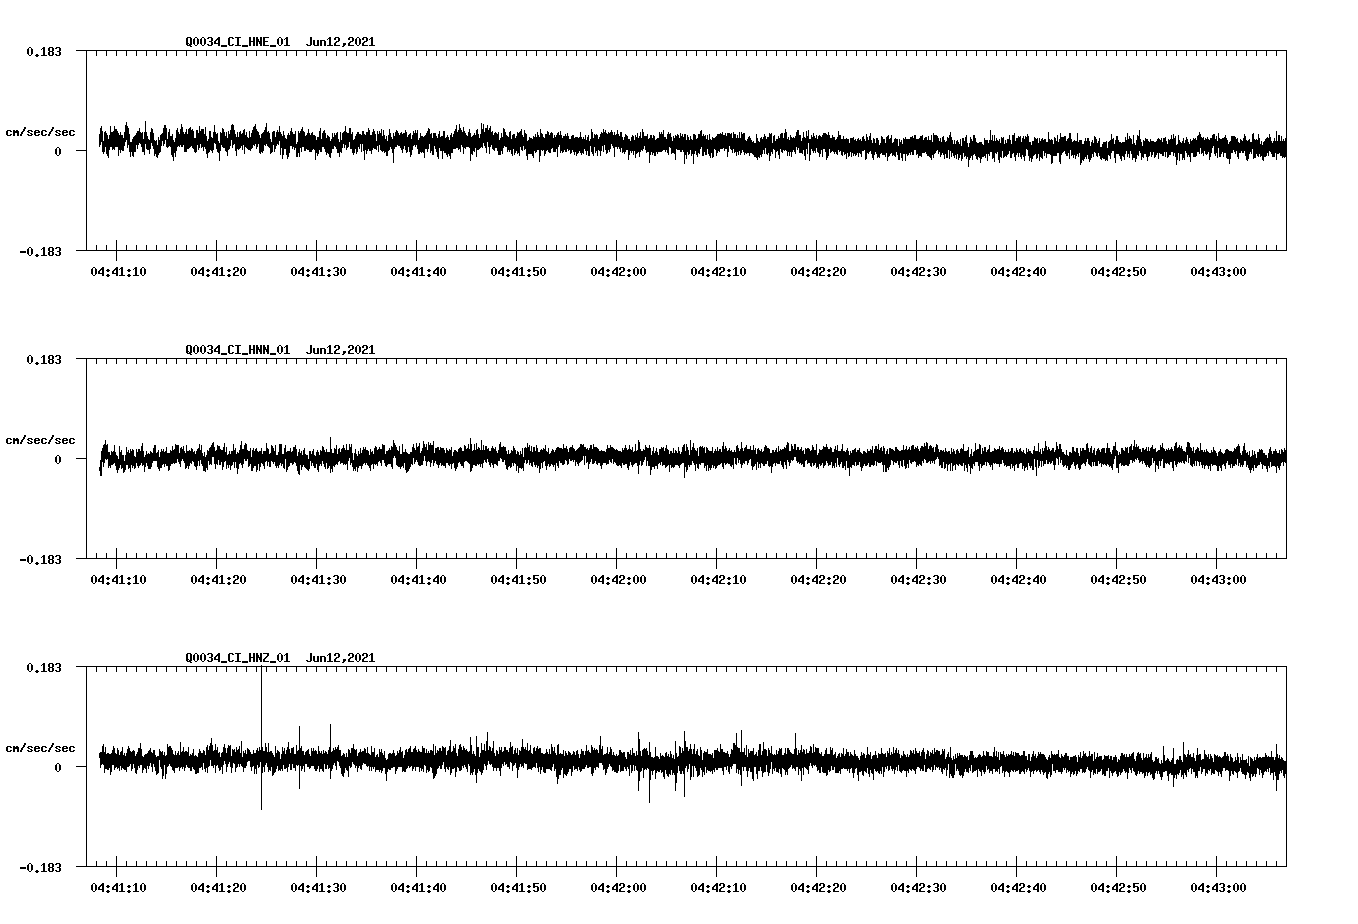Click 04:42:40 time label on HNN axis
Image resolution: width=1358 pixels, height=924 pixels.
[1018, 579]
